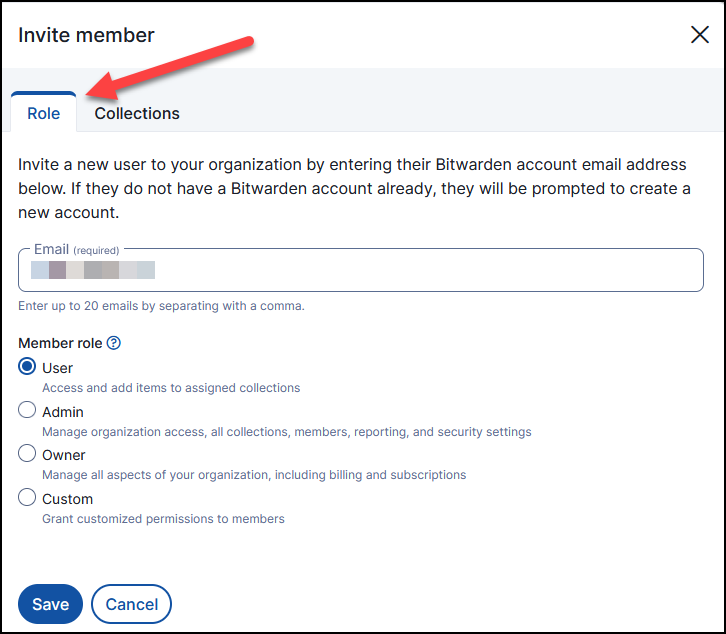726x634 pixels.
Task: Click the Member role help icon
Action: coord(114,343)
